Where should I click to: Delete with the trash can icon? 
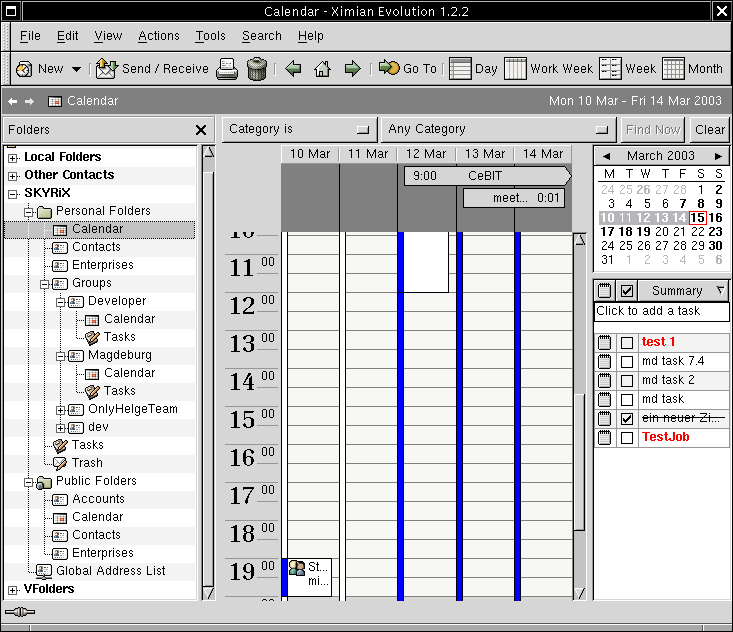[257, 69]
